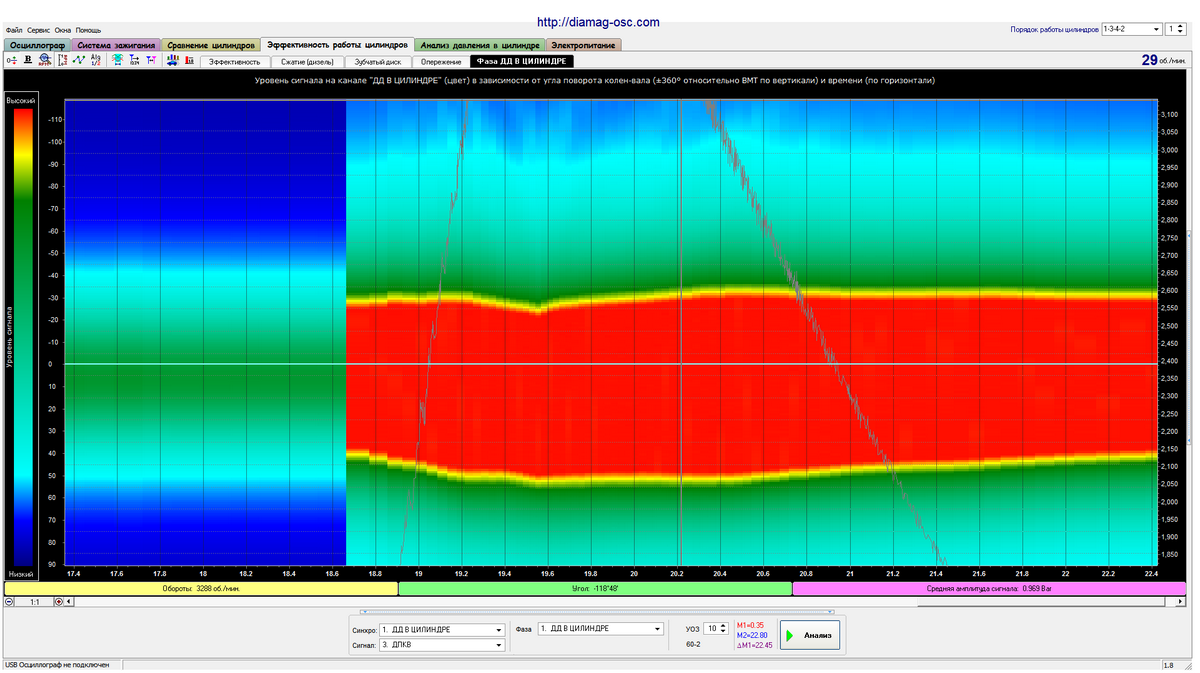Click the УОЗ spinner value field

(711, 628)
